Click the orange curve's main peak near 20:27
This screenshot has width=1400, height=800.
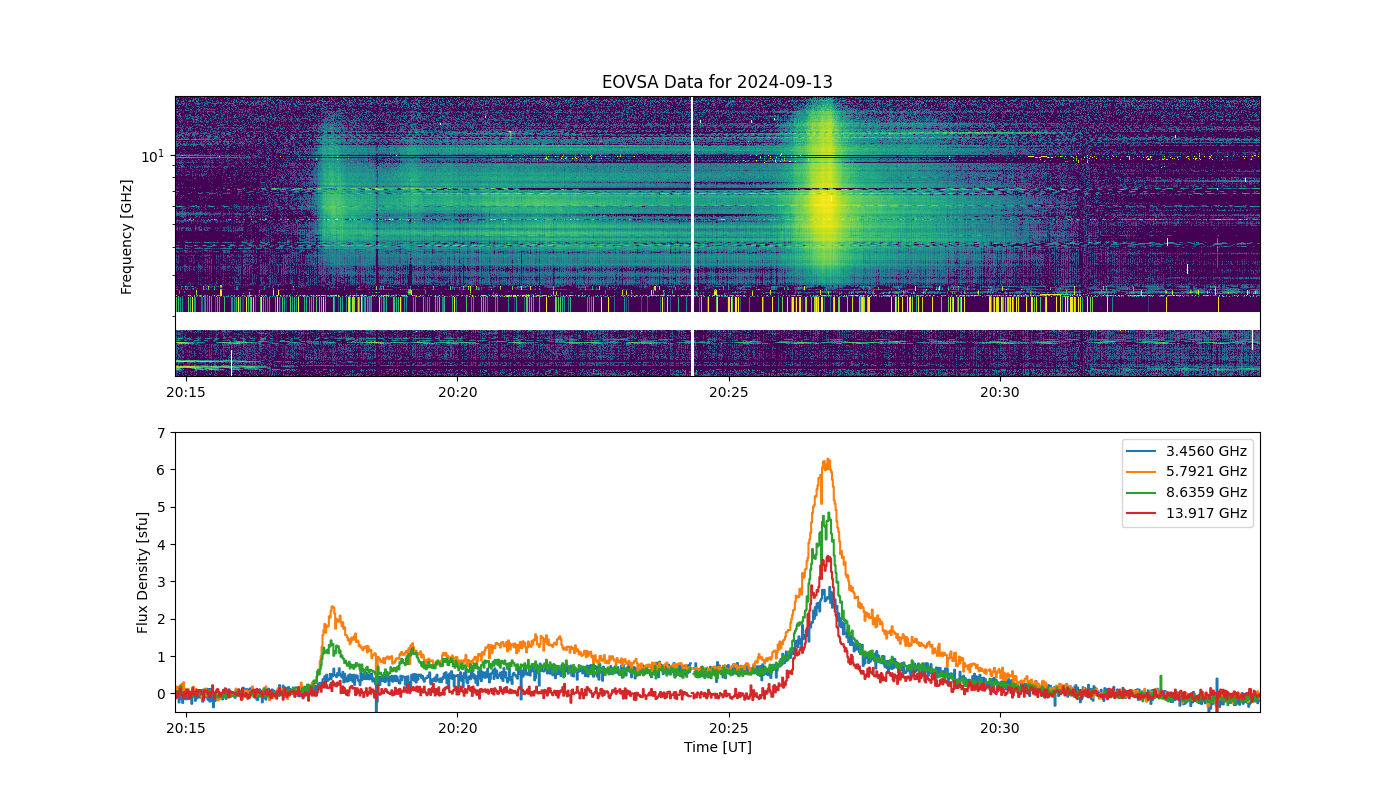pos(827,462)
